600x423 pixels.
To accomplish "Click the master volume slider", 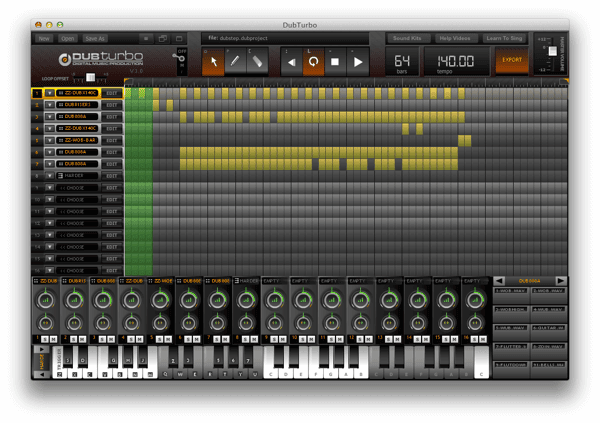I will pyautogui.click(x=550, y=50).
